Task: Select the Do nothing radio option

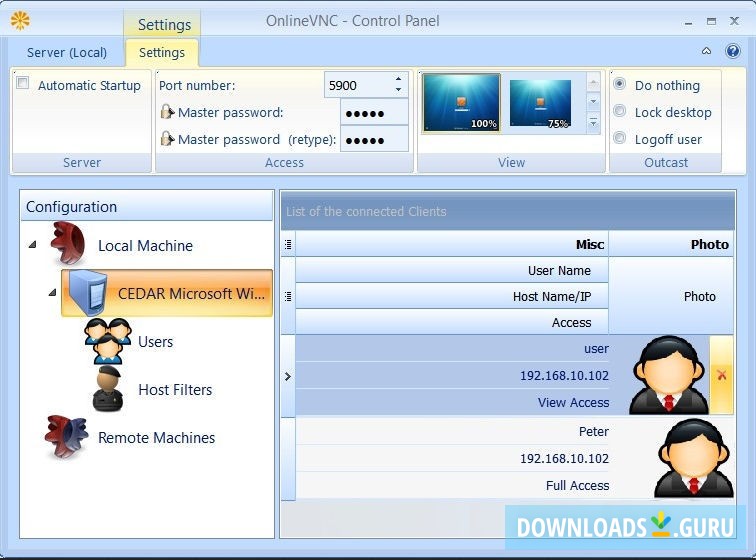Action: pyautogui.click(x=620, y=84)
